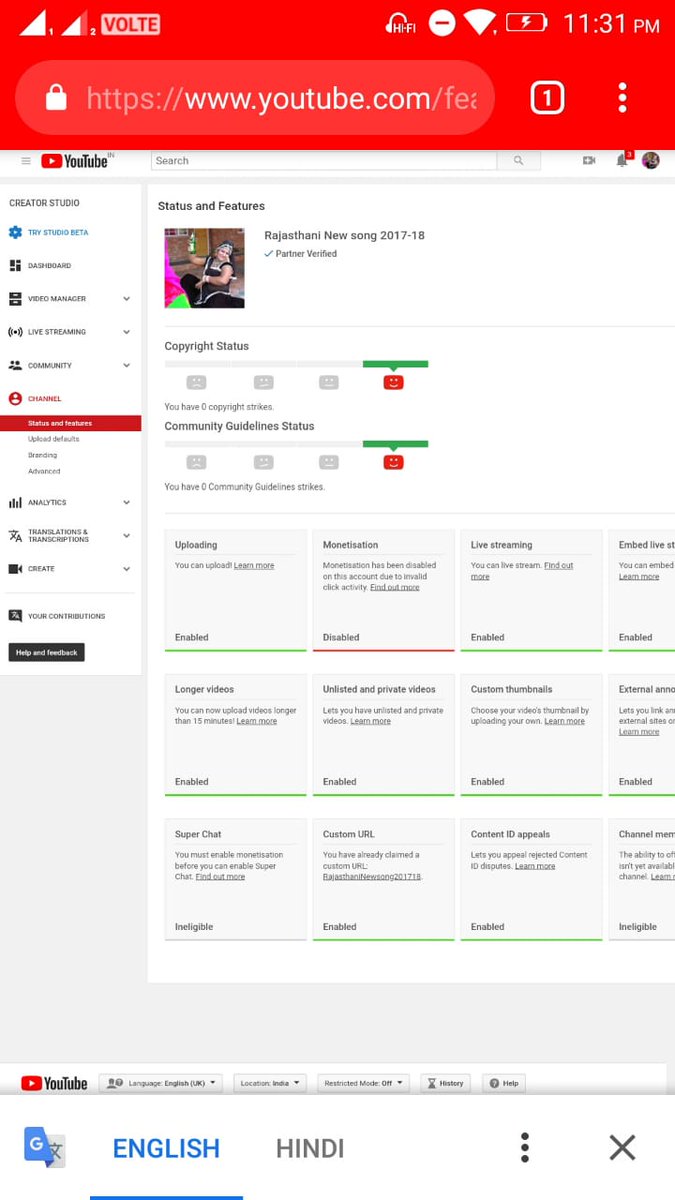Viewport: 675px width, 1200px height.
Task: Click the Help and feedback button
Action: pos(46,653)
